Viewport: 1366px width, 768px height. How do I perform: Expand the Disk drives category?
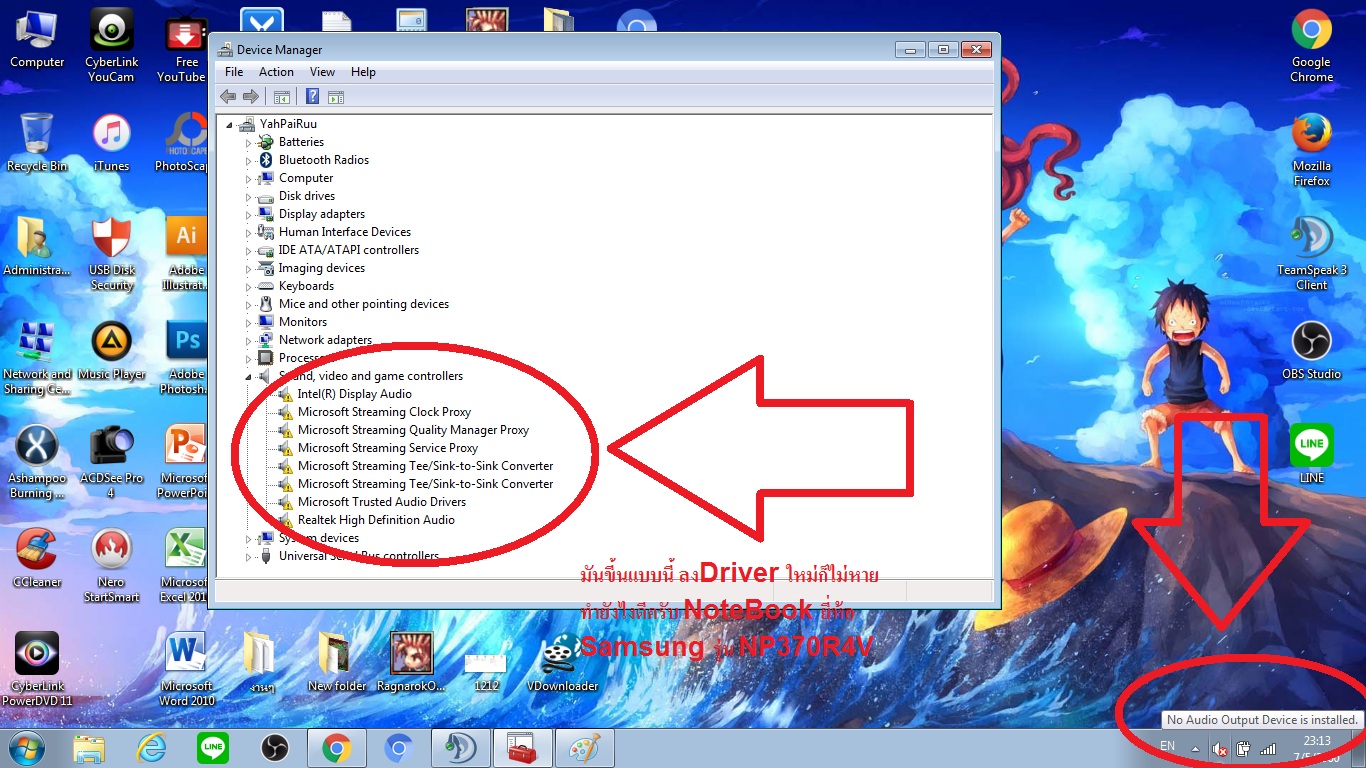pyautogui.click(x=249, y=196)
